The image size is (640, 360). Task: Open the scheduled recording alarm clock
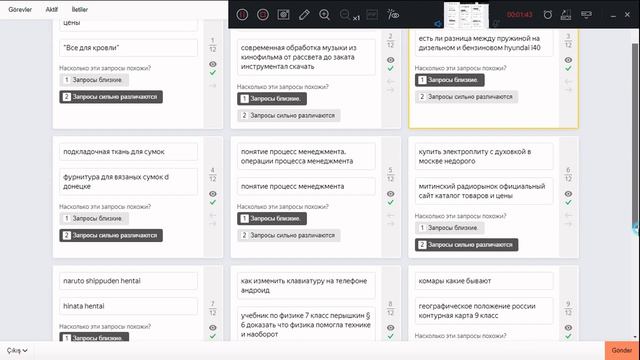(548, 15)
